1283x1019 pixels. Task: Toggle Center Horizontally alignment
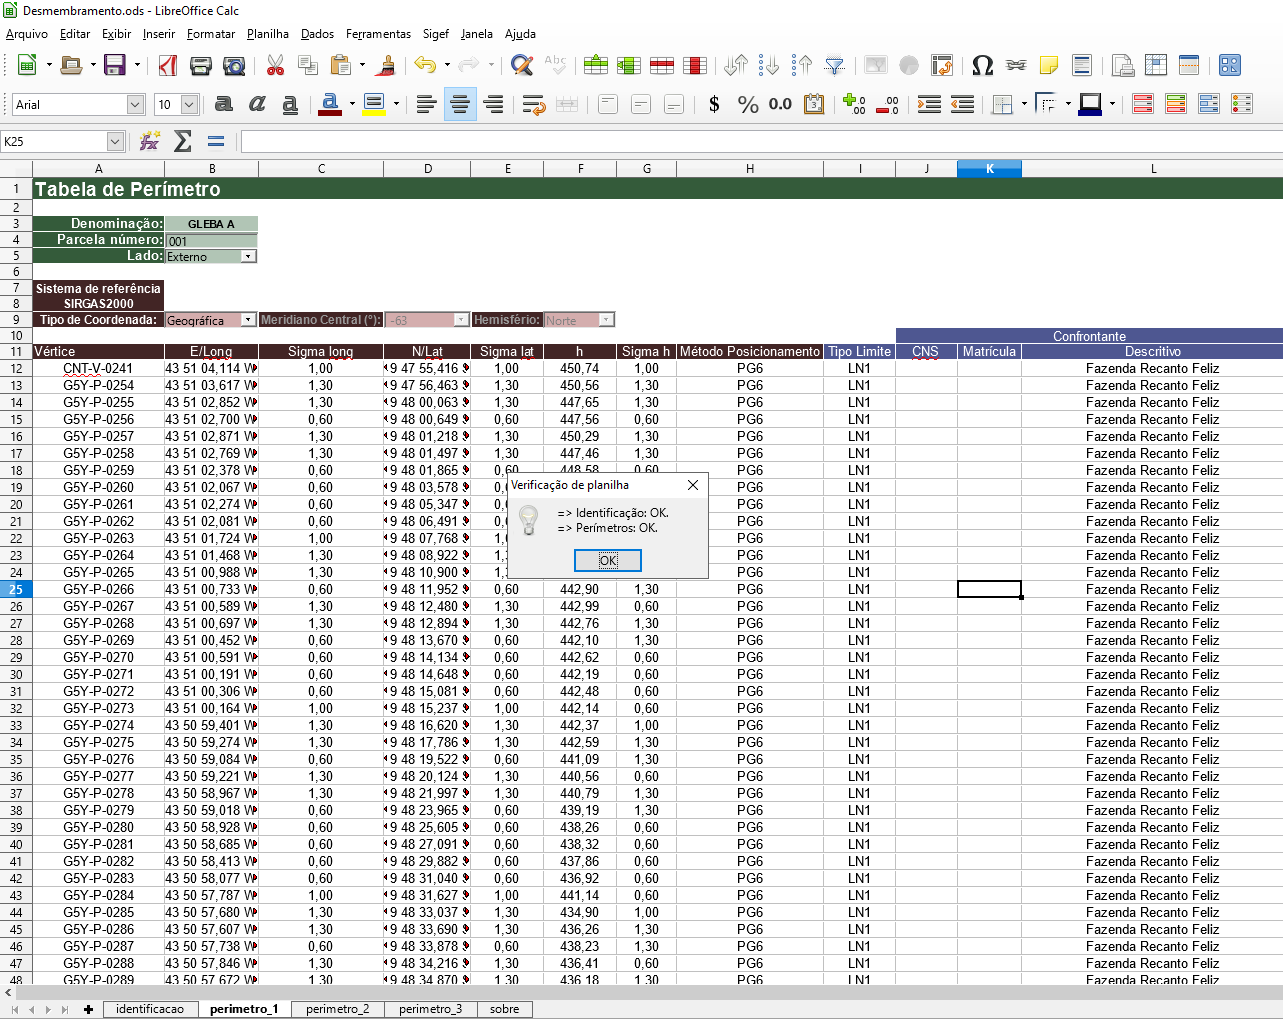coord(460,104)
